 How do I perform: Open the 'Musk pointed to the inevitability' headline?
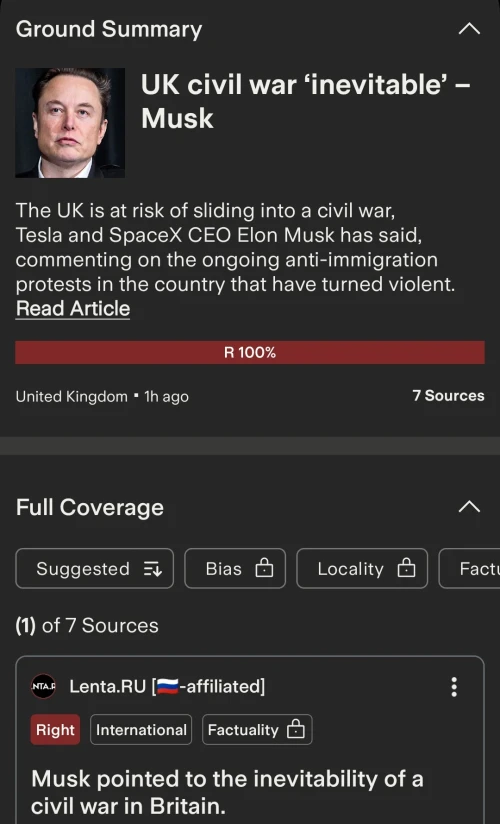pyautogui.click(x=227, y=792)
